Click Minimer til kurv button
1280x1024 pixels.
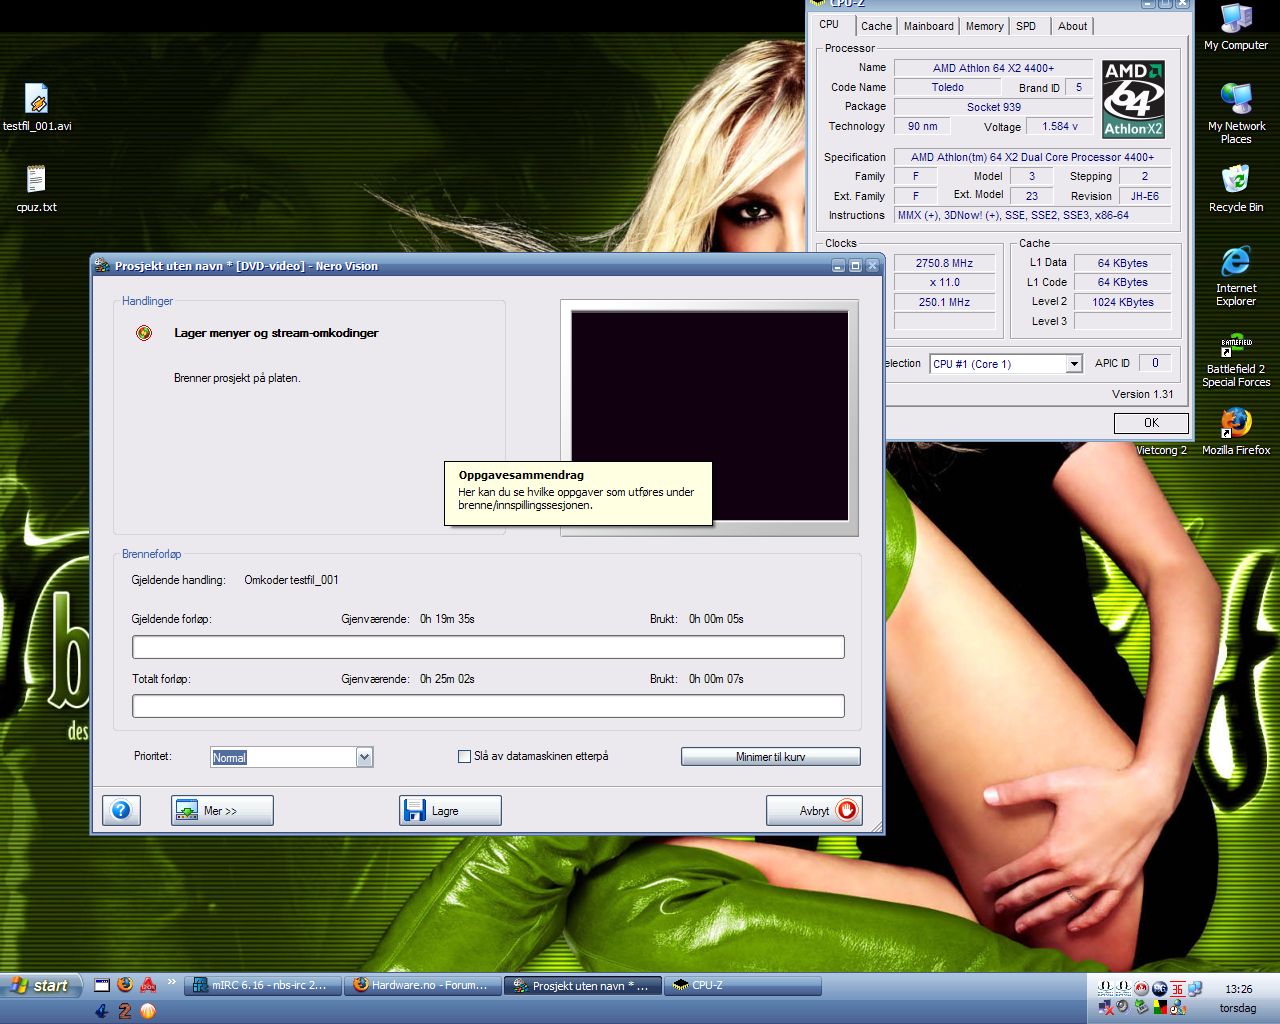click(771, 757)
